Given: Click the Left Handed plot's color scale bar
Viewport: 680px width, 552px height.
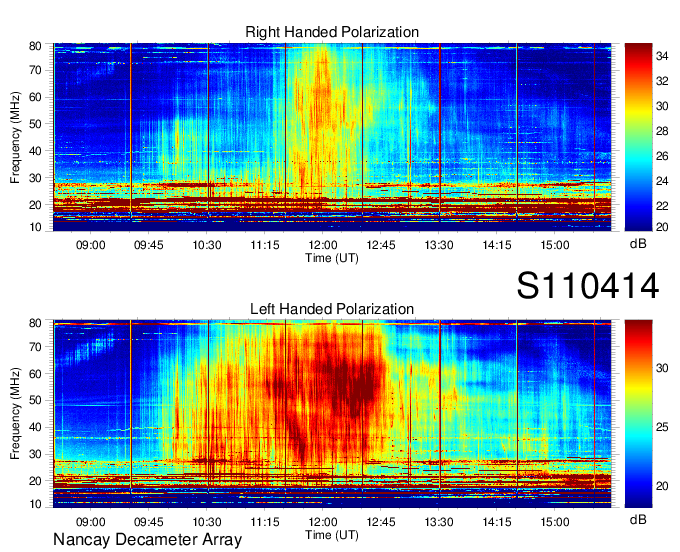Looking at the screenshot, I should coord(638,414).
